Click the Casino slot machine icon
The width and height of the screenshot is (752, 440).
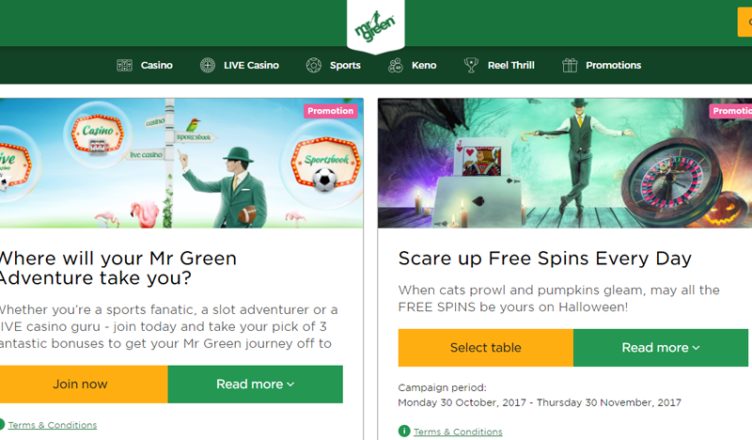pos(124,65)
